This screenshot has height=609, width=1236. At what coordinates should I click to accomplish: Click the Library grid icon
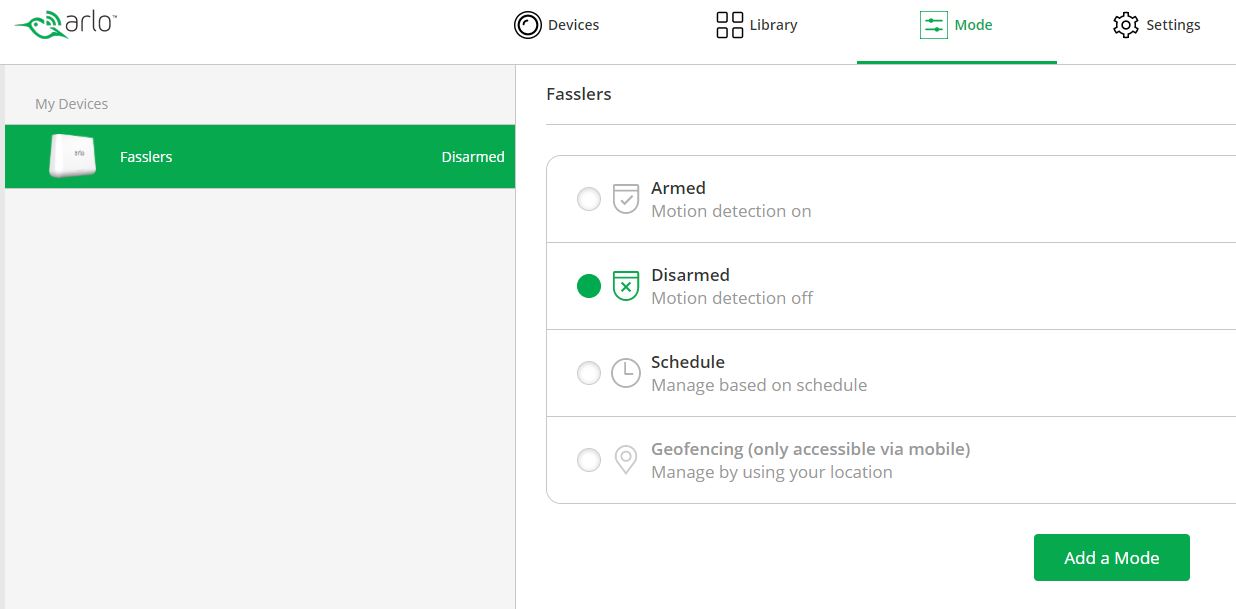[730, 25]
